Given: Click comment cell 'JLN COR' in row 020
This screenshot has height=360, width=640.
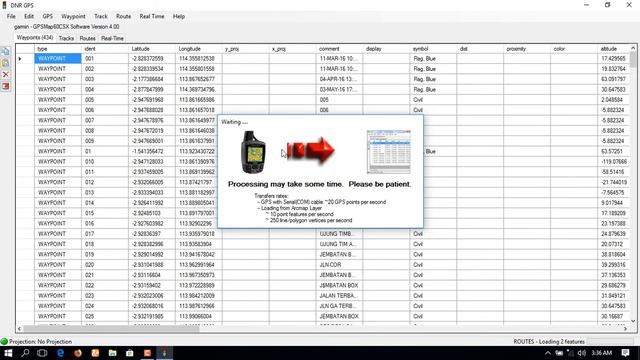Looking at the screenshot, I should point(339,264).
